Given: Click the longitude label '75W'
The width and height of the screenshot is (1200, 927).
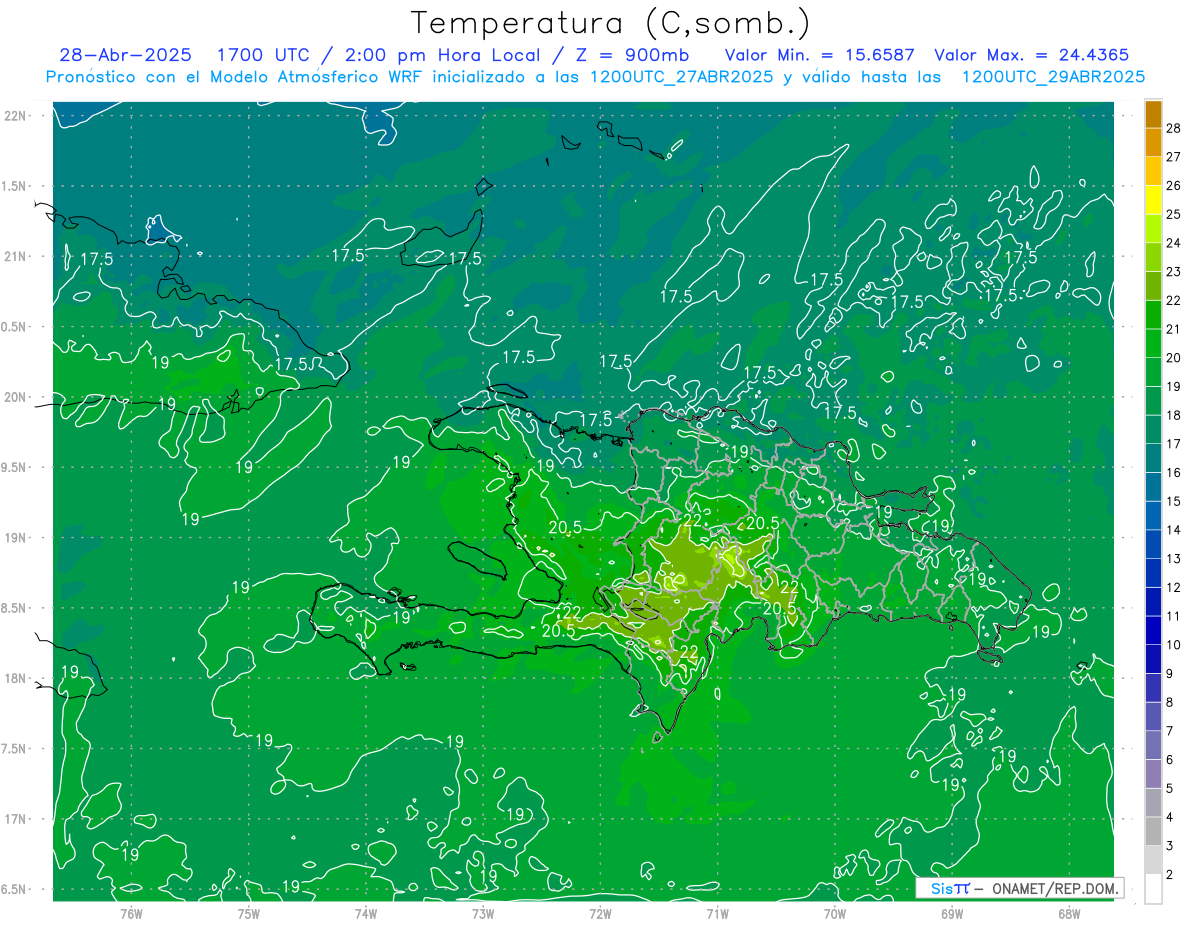Looking at the screenshot, I should [x=249, y=913].
